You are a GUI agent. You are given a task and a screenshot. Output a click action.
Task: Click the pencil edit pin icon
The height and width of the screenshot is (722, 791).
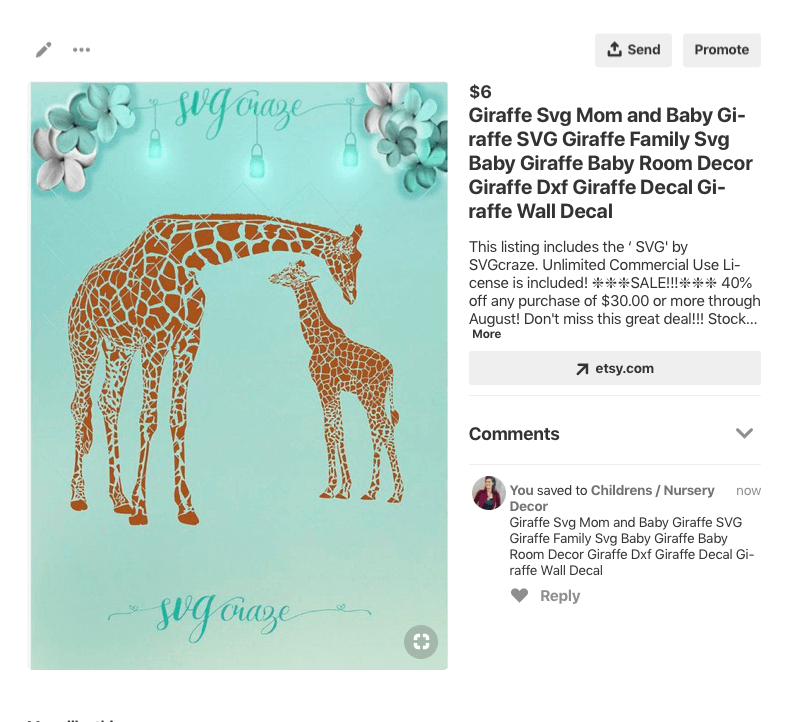[x=43, y=50]
